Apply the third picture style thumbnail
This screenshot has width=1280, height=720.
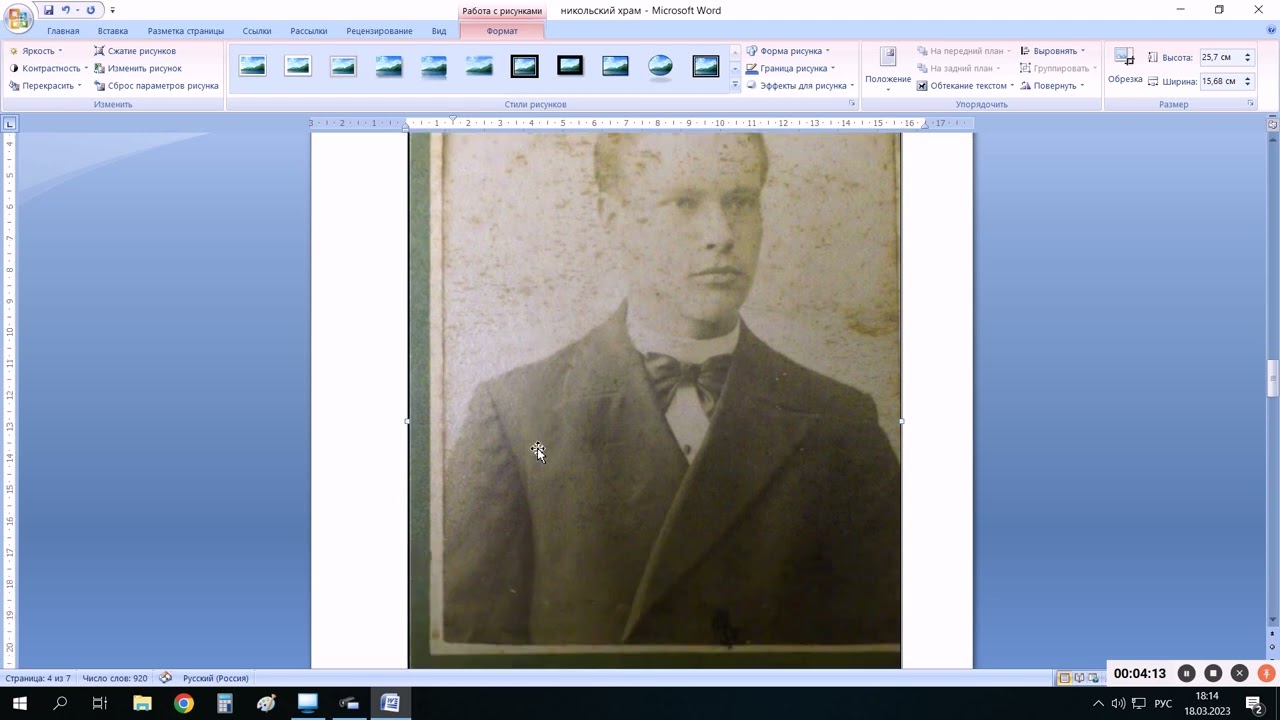343,67
